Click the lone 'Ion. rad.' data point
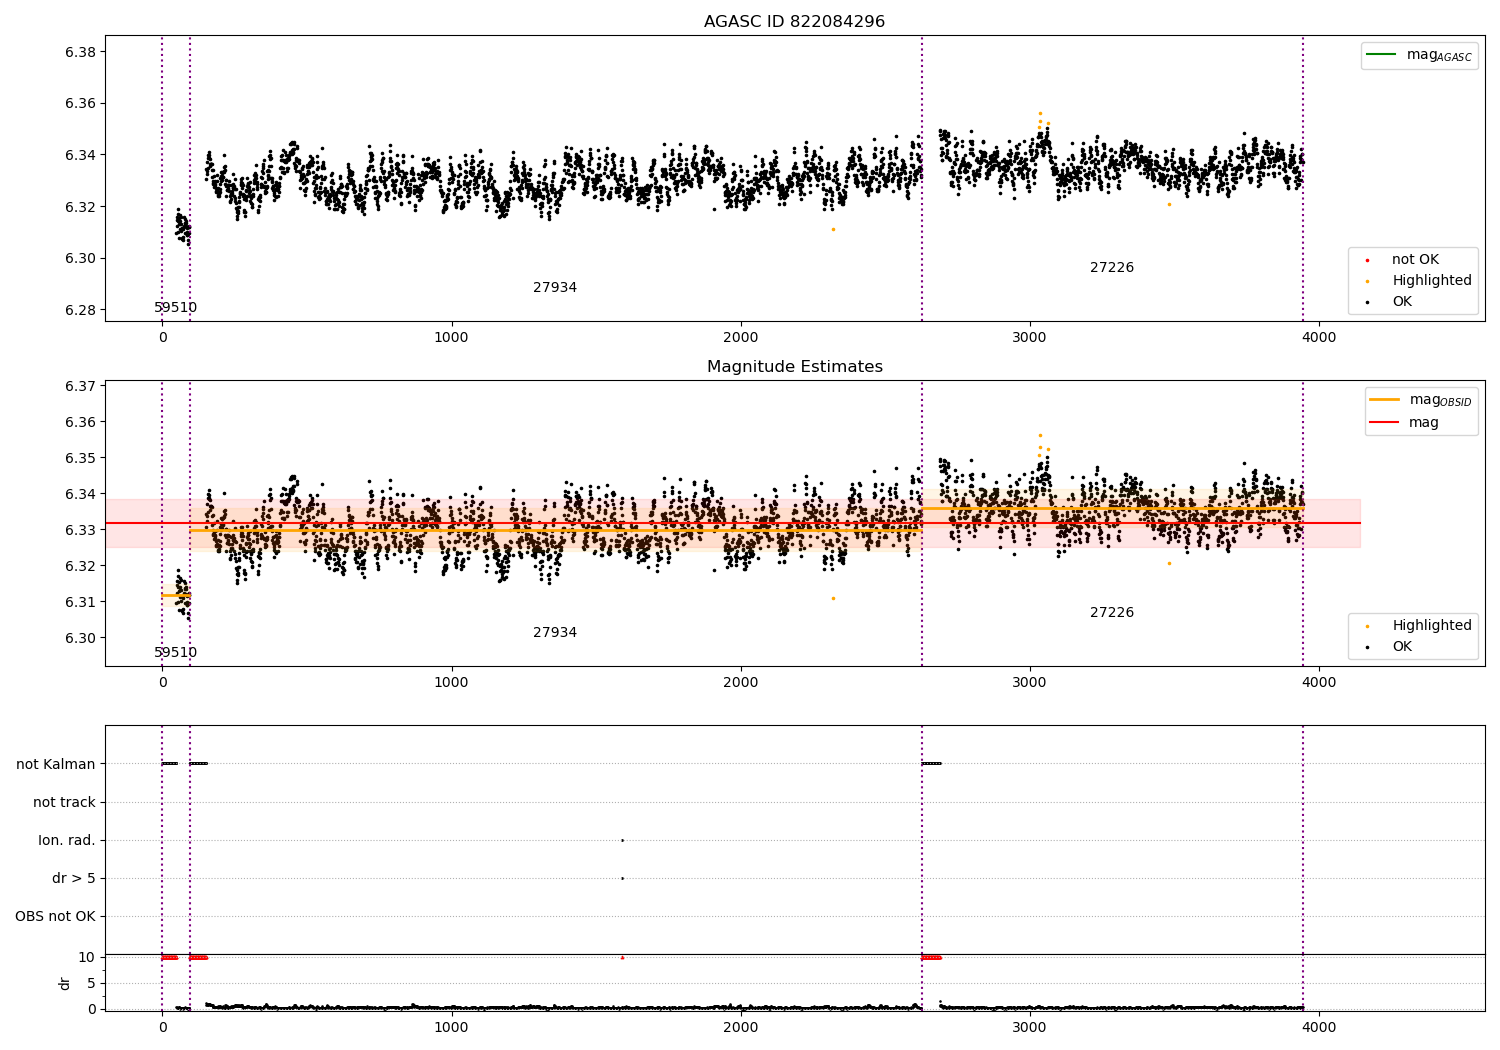 pos(622,840)
